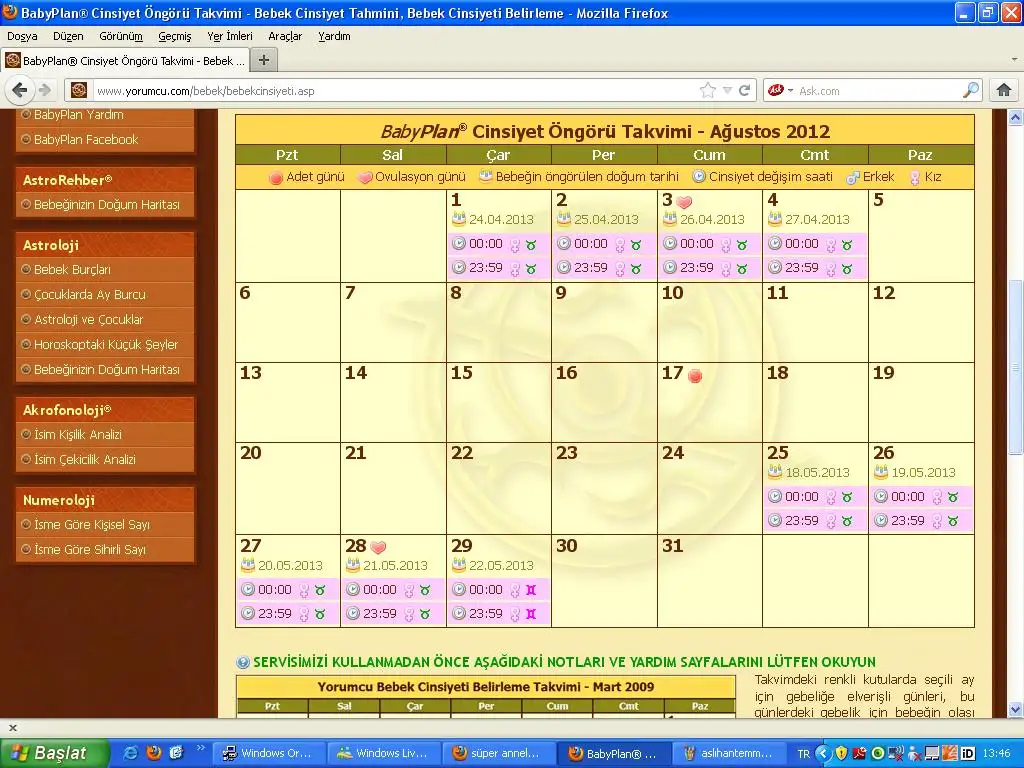Open İsim Çekicilik Analizi link
The height and width of the screenshot is (768, 1024).
coord(84,459)
